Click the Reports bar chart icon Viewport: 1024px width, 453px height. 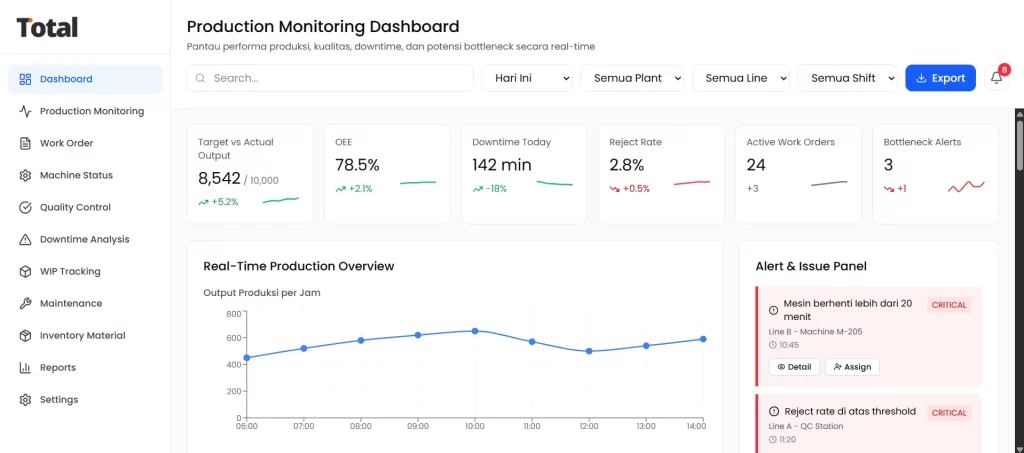[x=26, y=367]
